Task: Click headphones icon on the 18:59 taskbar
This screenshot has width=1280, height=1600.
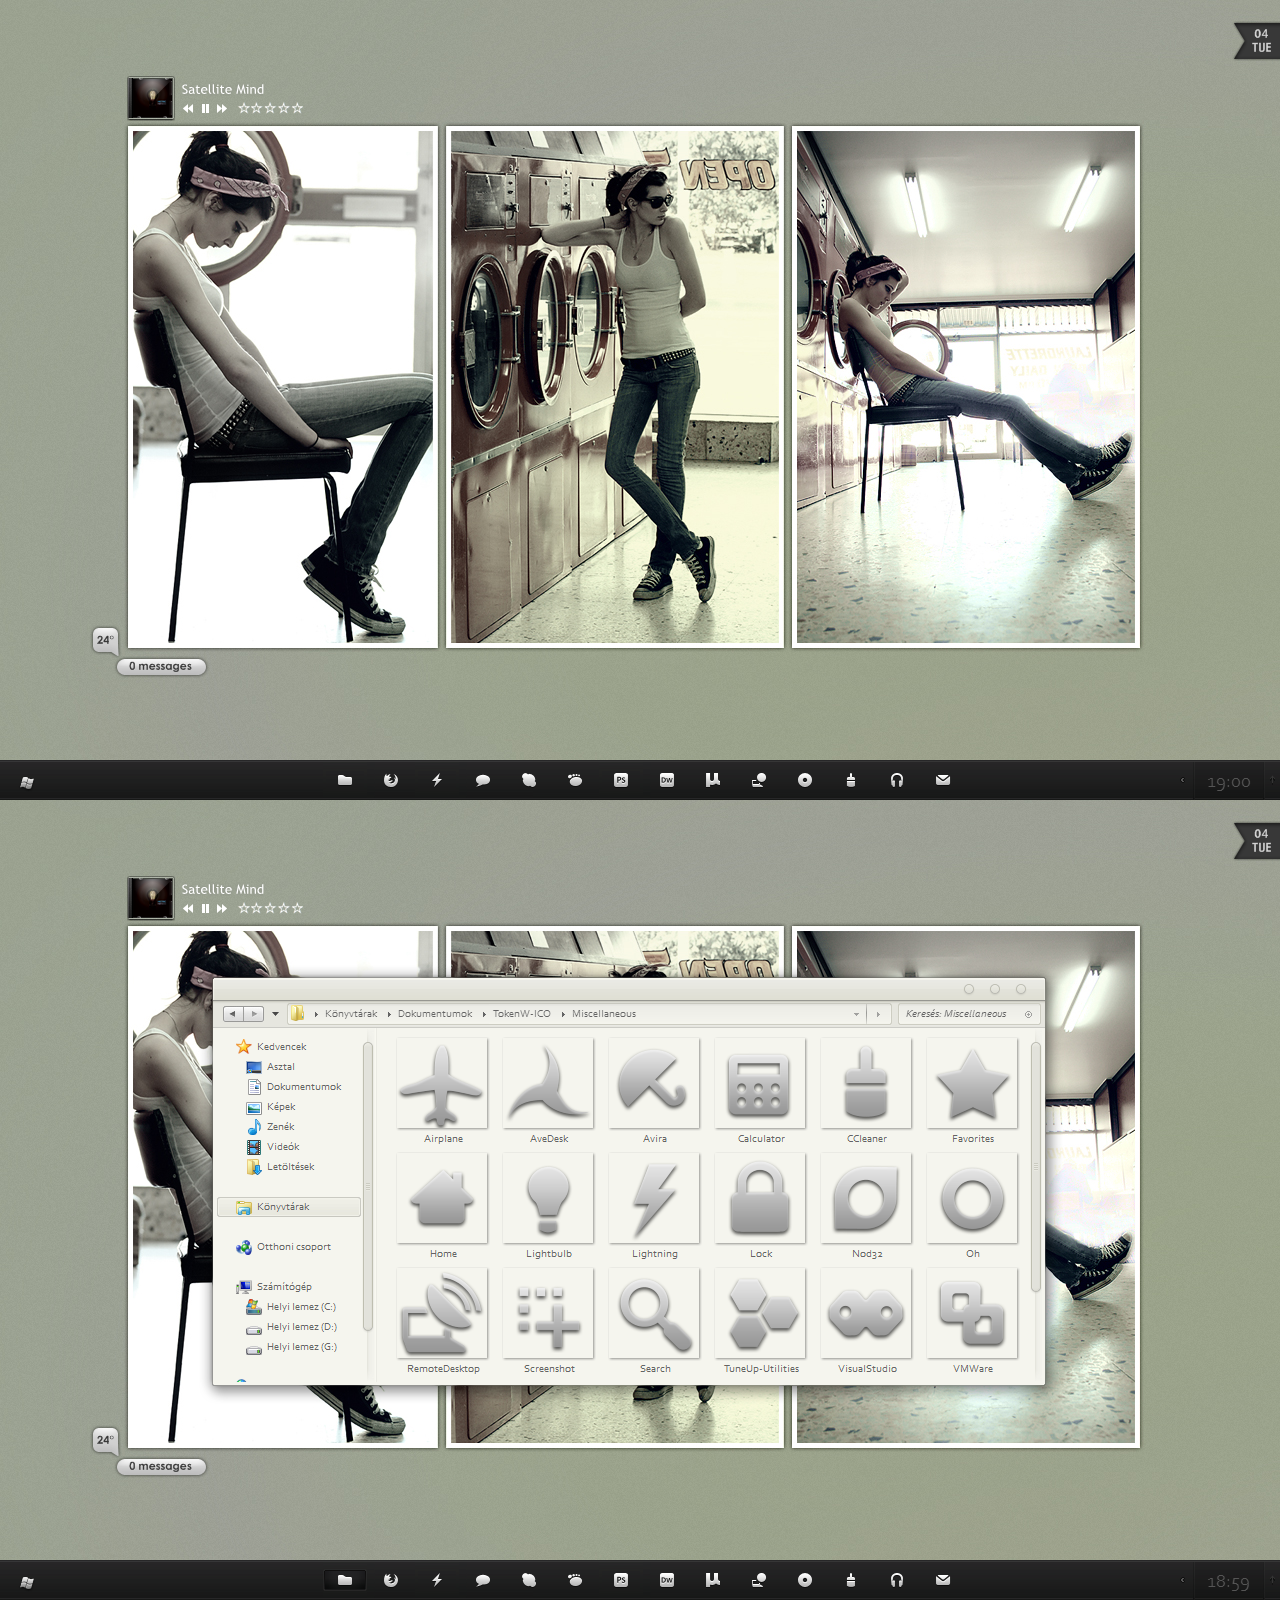Action: [x=897, y=1580]
